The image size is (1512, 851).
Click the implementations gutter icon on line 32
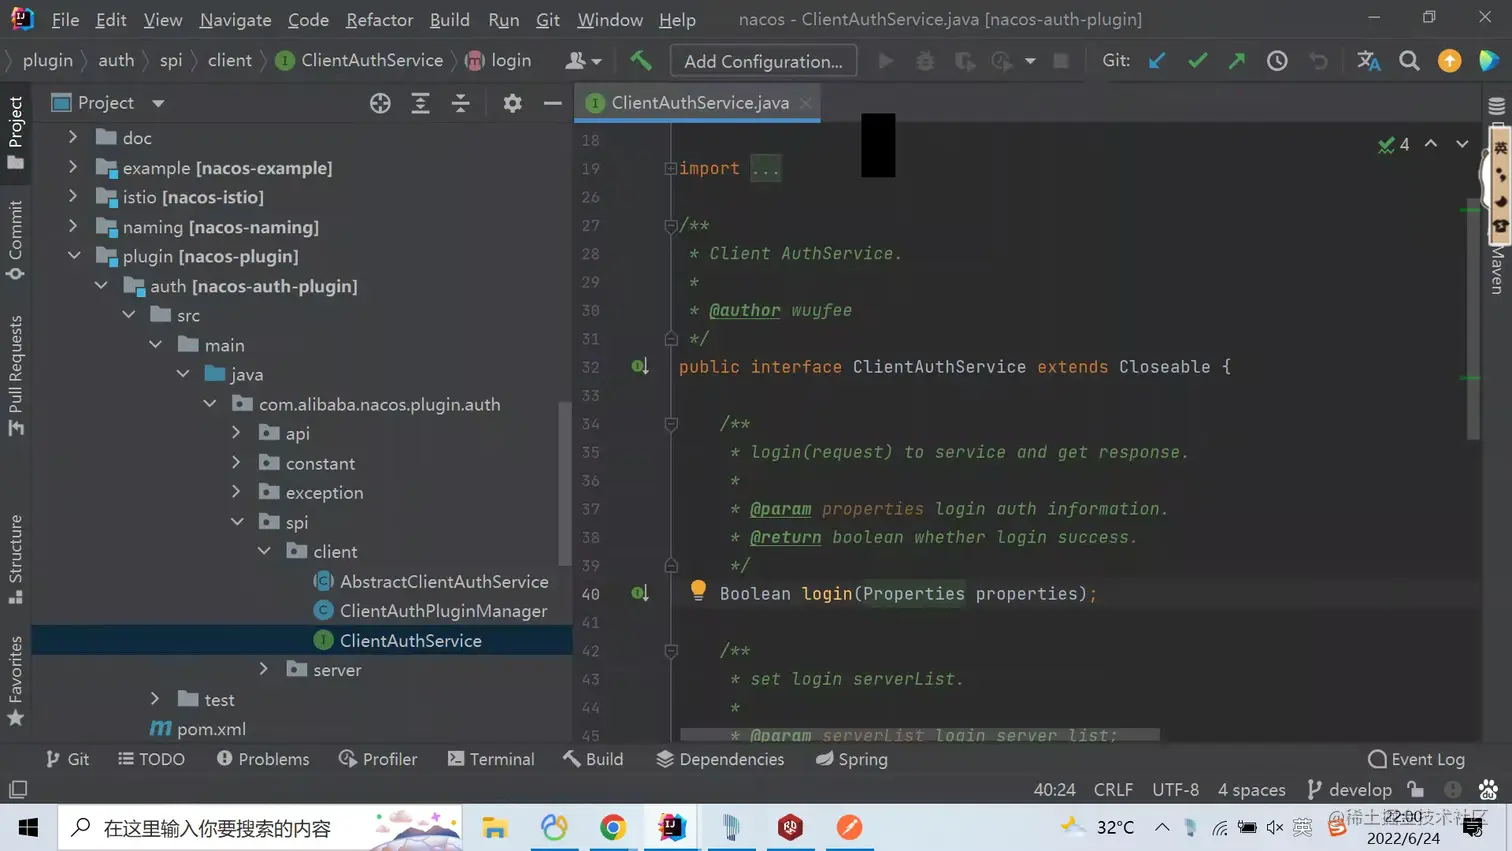(640, 366)
